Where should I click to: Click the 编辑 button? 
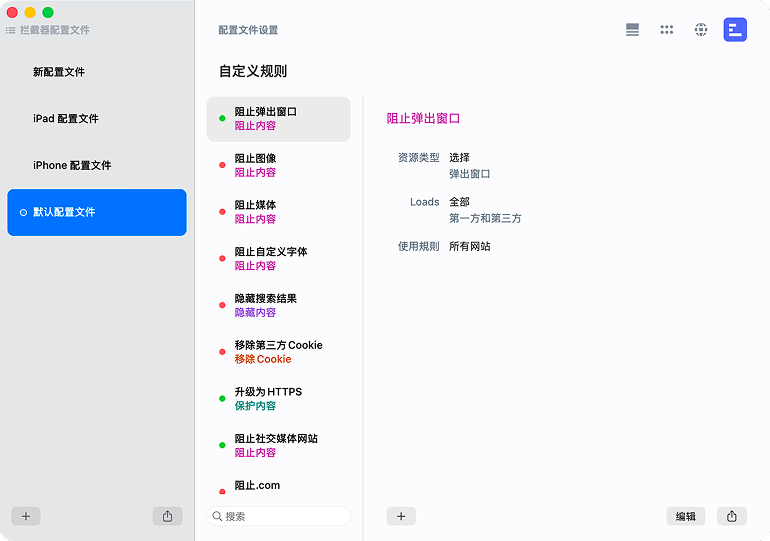[686, 516]
